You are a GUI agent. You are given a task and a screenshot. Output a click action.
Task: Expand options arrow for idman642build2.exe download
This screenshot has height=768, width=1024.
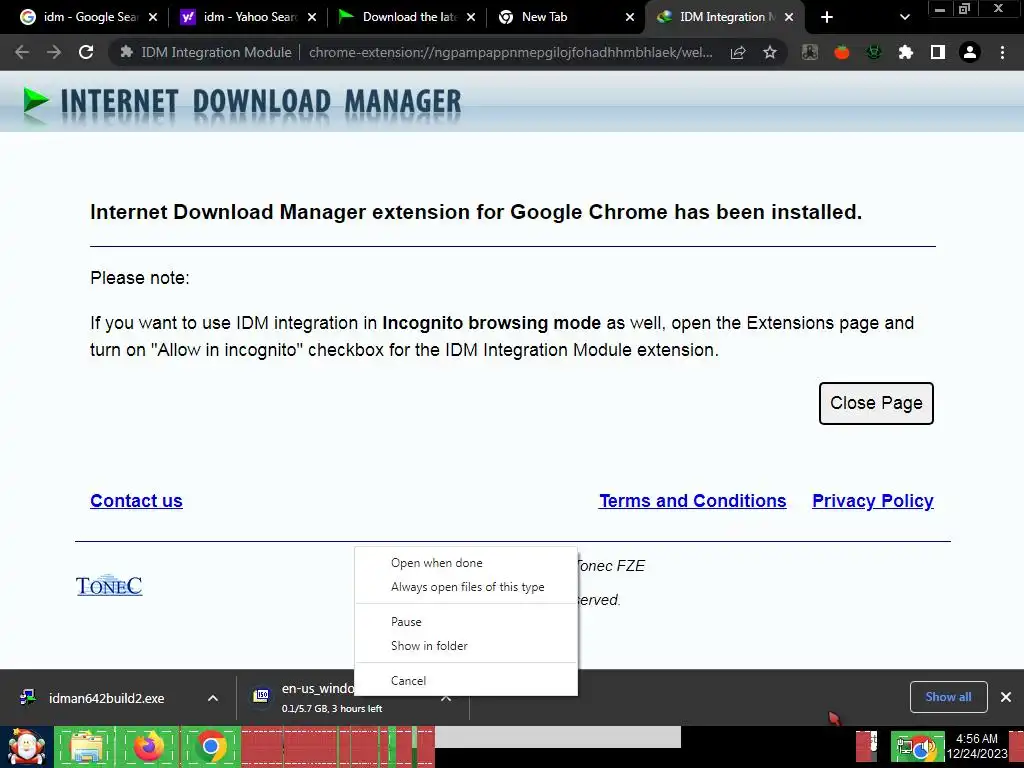[x=213, y=698]
